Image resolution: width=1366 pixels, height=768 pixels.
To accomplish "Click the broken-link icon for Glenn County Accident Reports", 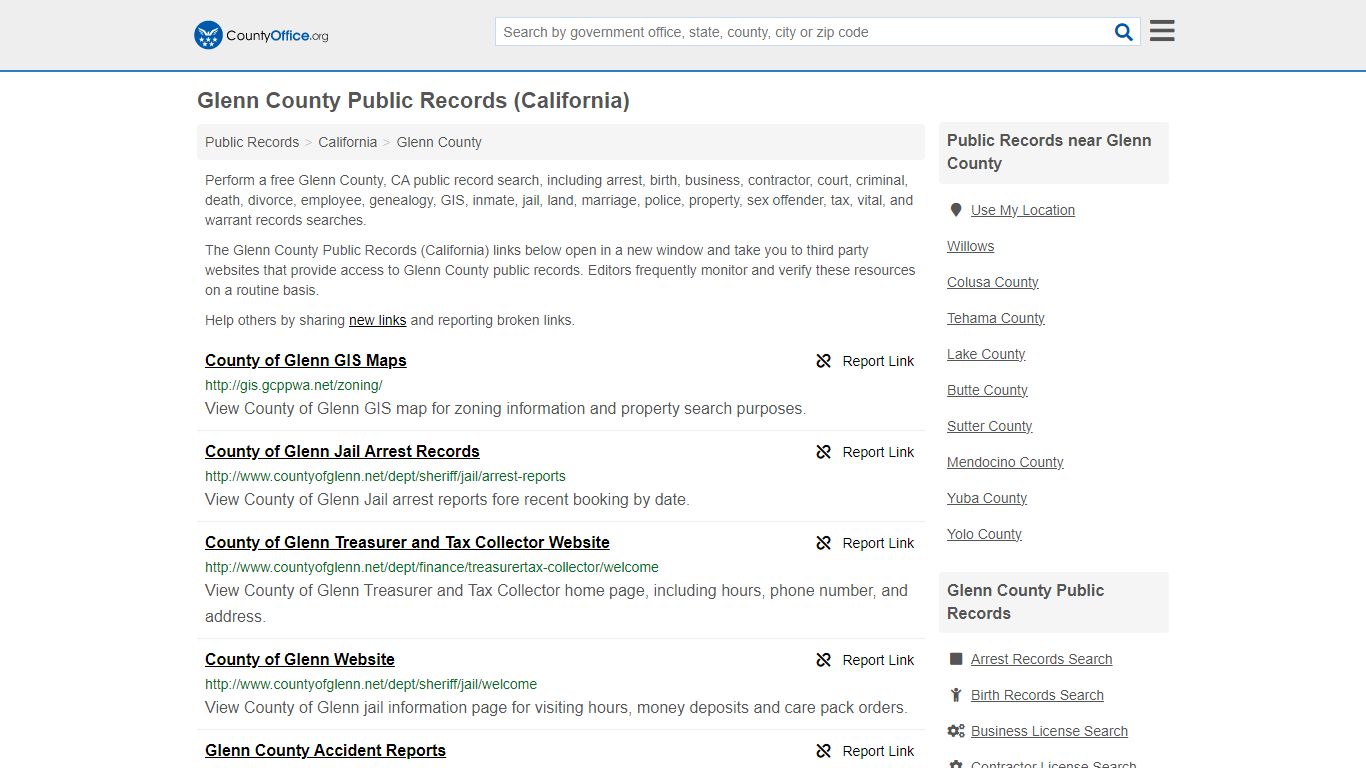I will tap(824, 751).
